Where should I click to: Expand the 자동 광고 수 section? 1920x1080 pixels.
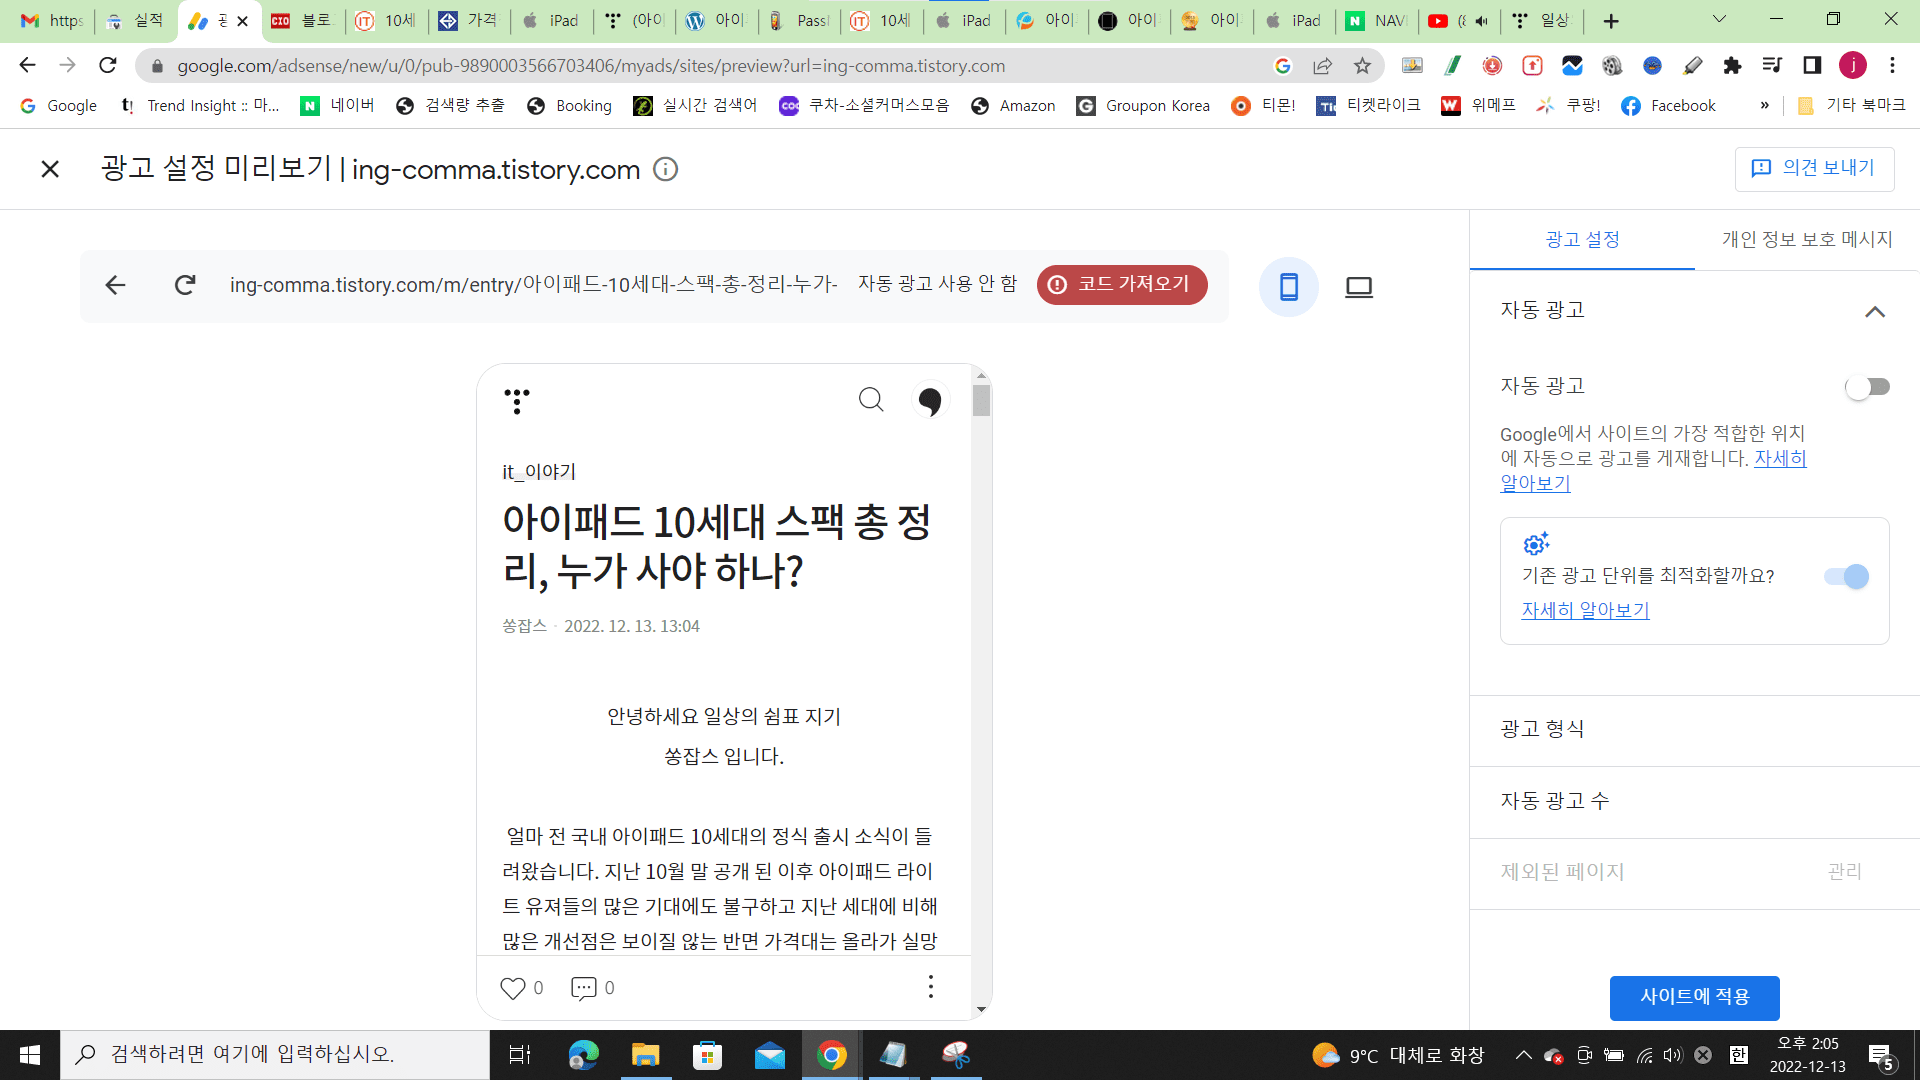(x=1695, y=802)
